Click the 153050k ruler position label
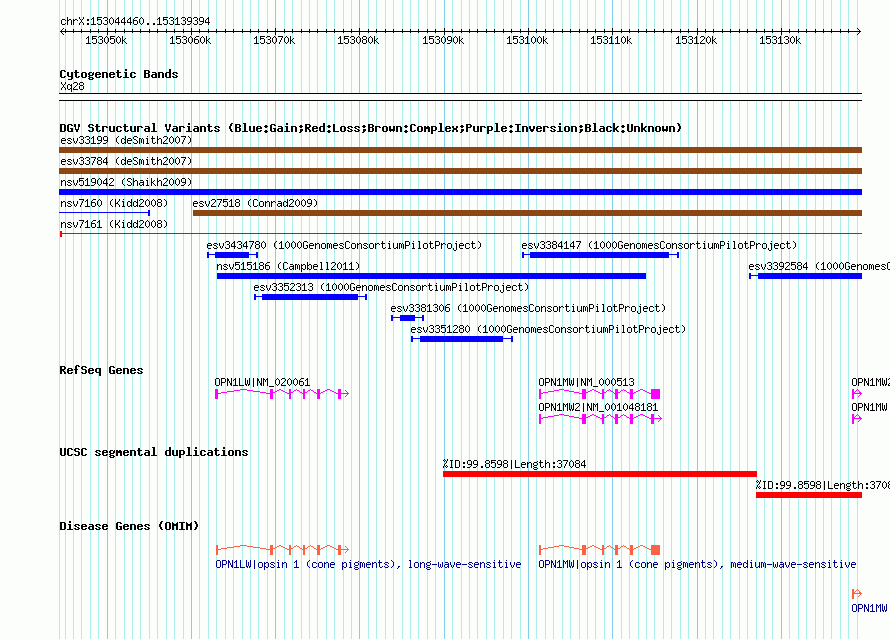This screenshot has width=890, height=639. 106,40
